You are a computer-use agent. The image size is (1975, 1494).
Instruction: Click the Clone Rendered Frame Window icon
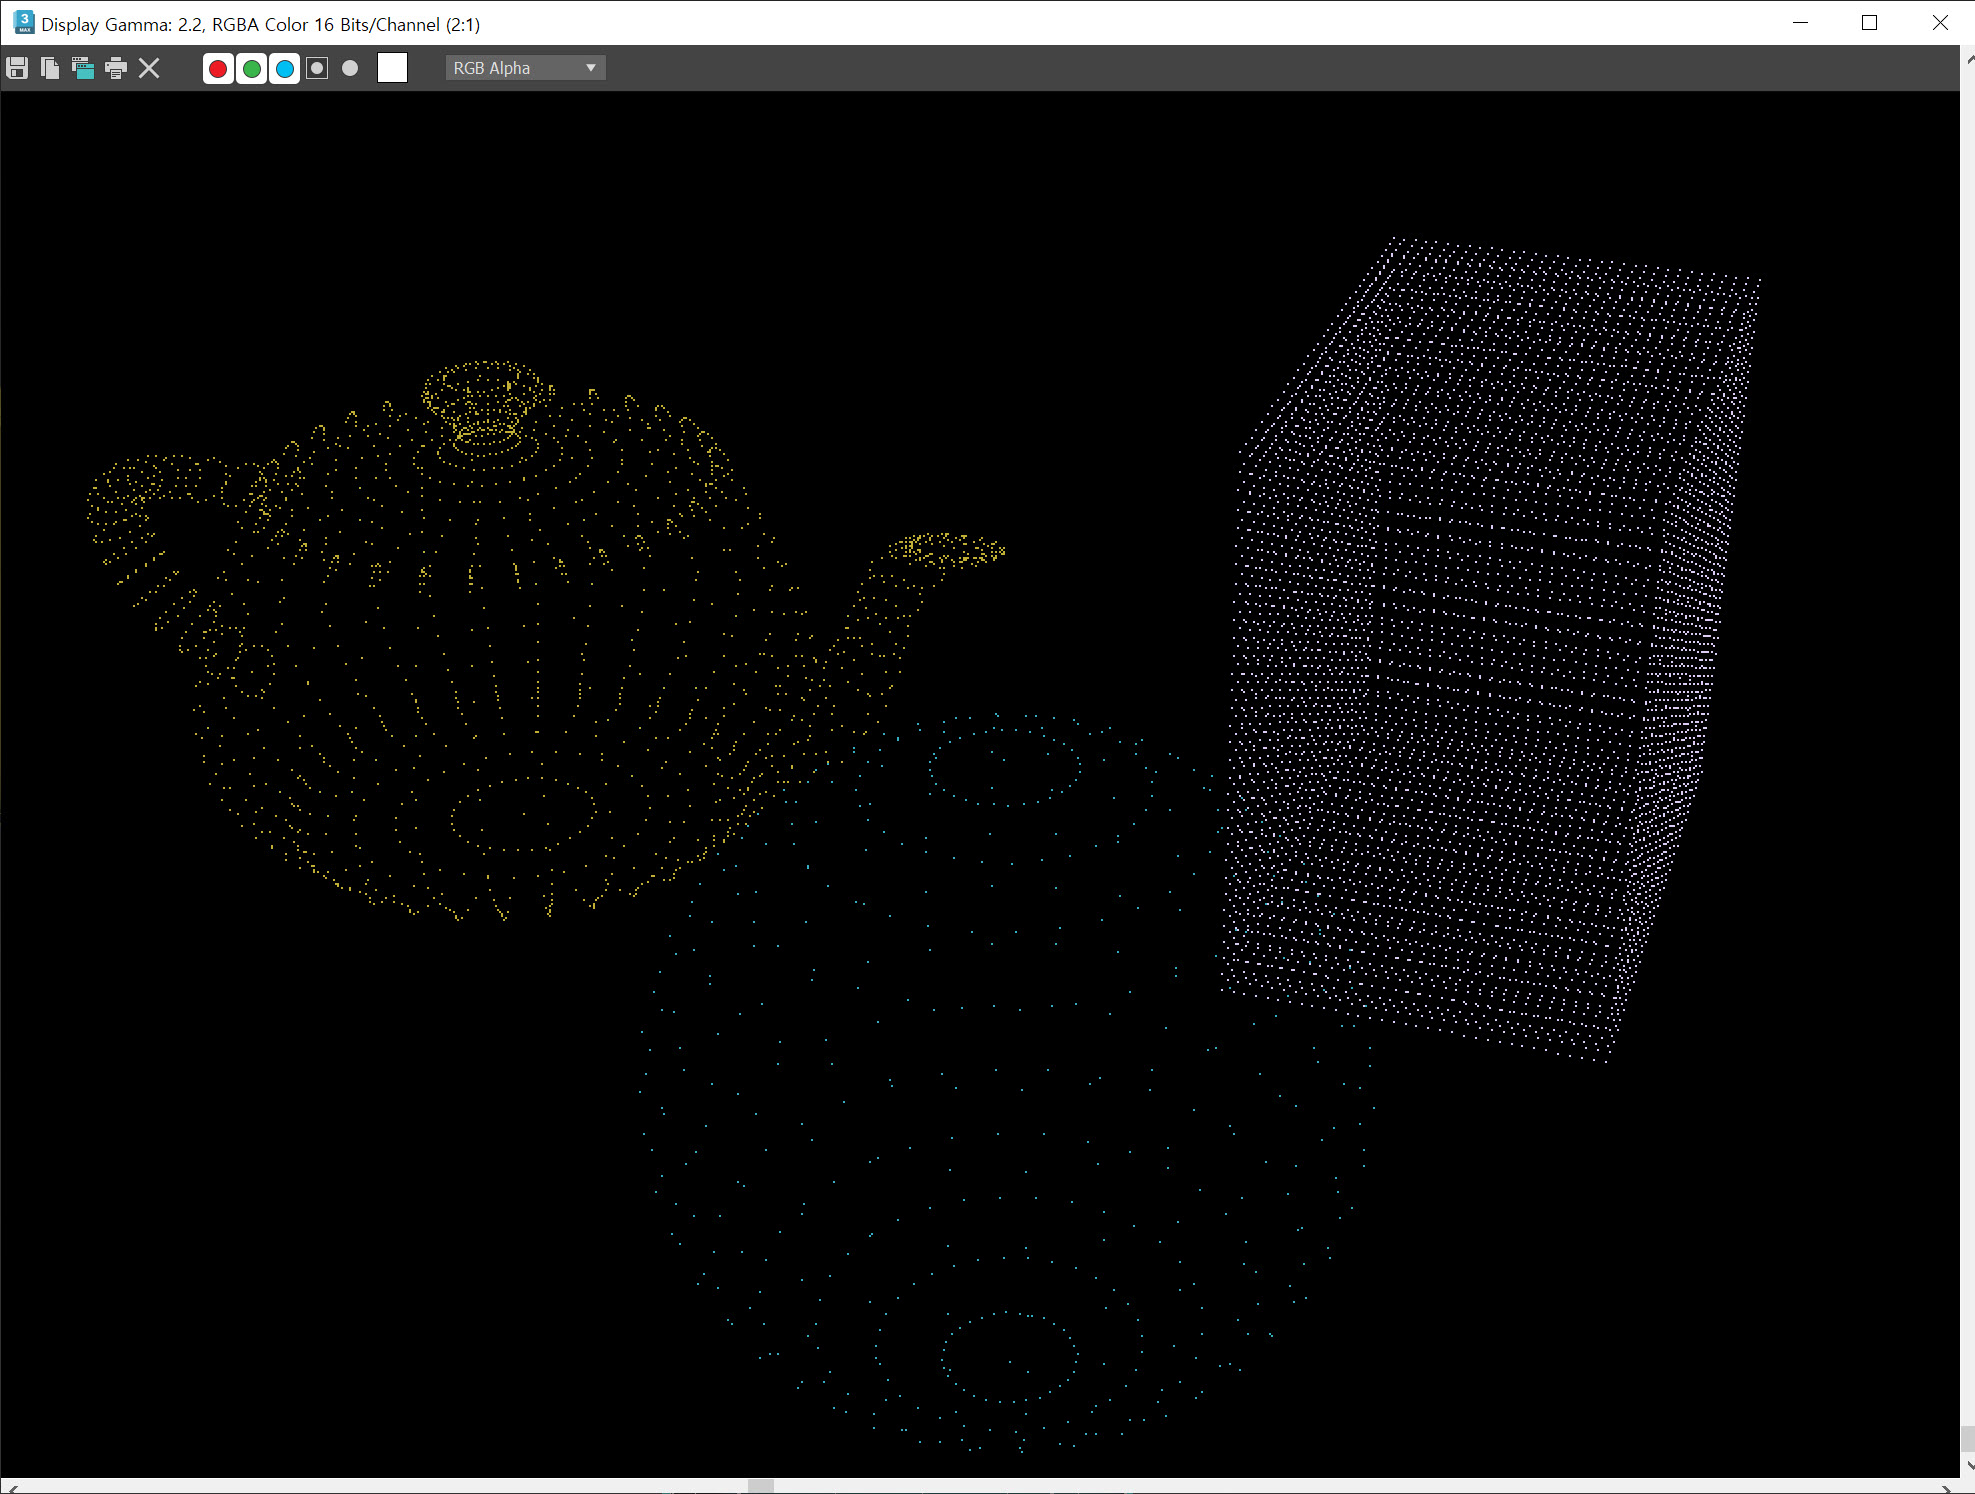(83, 68)
